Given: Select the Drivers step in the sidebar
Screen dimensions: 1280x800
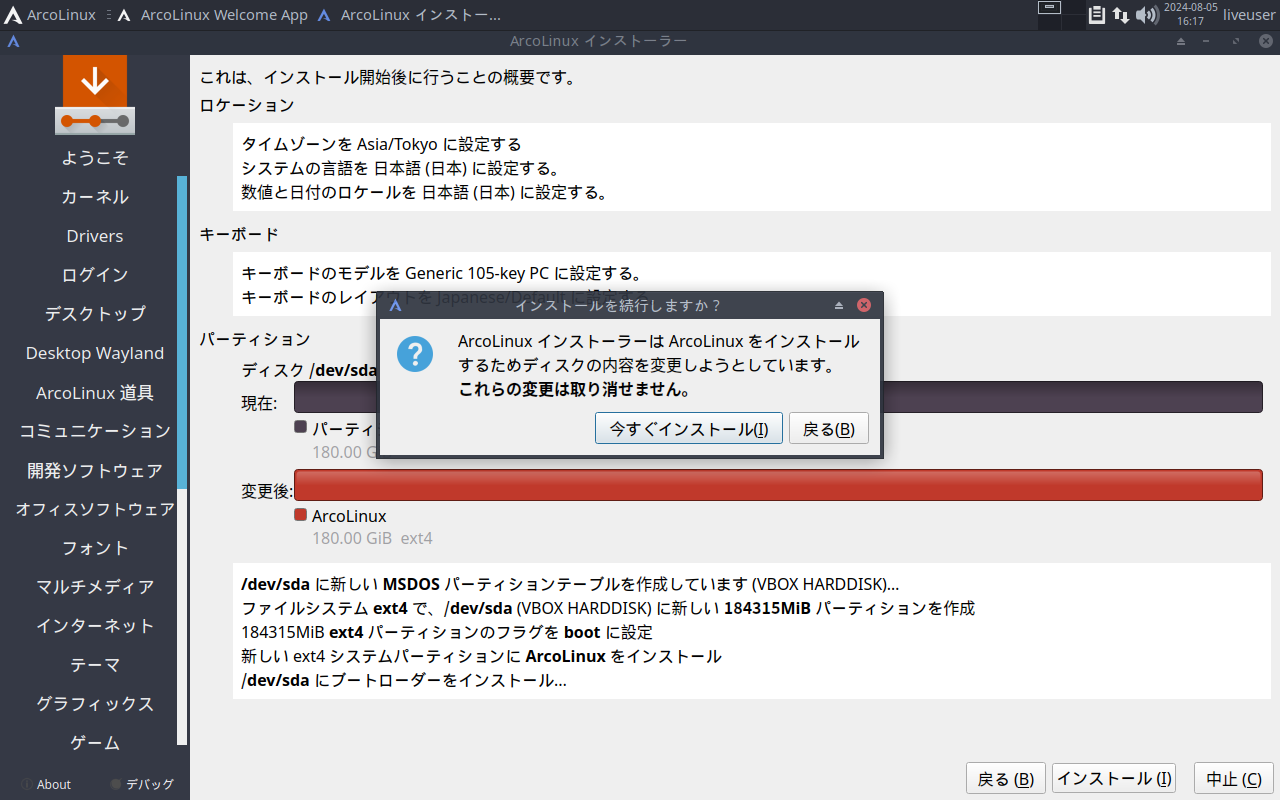Looking at the screenshot, I should pyautogui.click(x=95, y=236).
